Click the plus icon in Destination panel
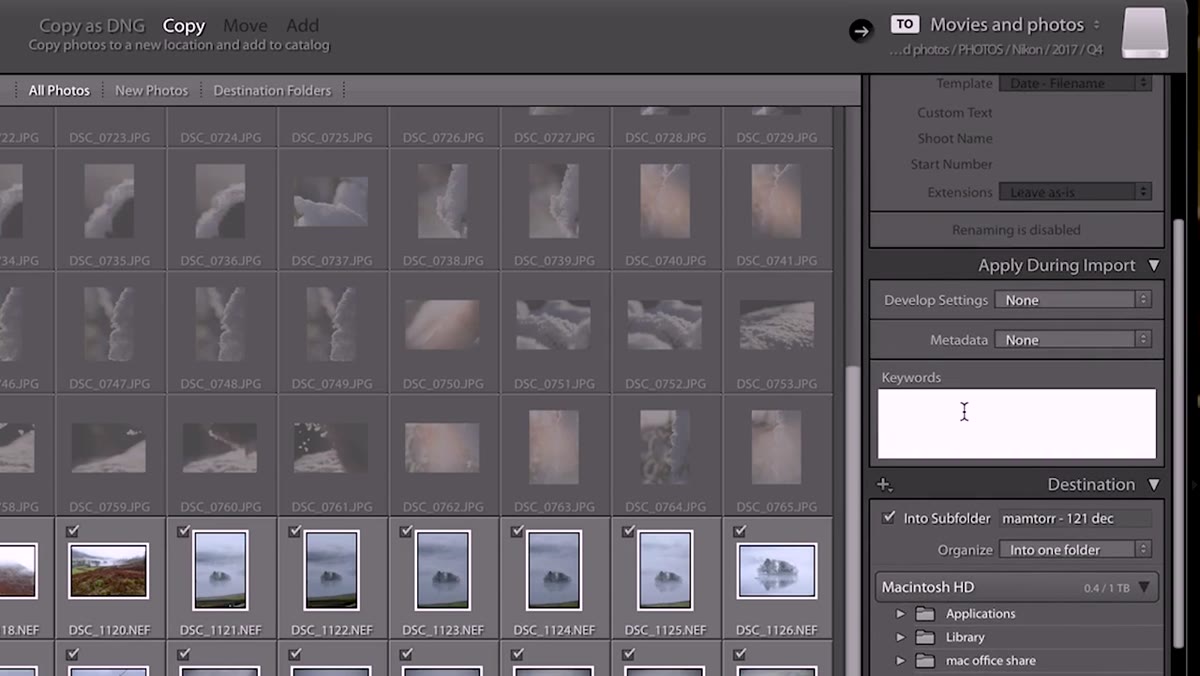 click(x=884, y=485)
